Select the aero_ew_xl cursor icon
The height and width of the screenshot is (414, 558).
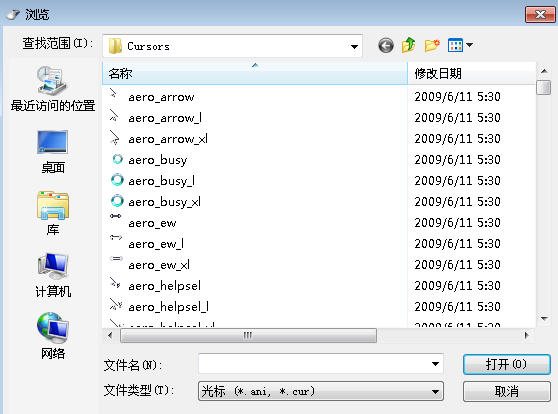click(x=116, y=258)
